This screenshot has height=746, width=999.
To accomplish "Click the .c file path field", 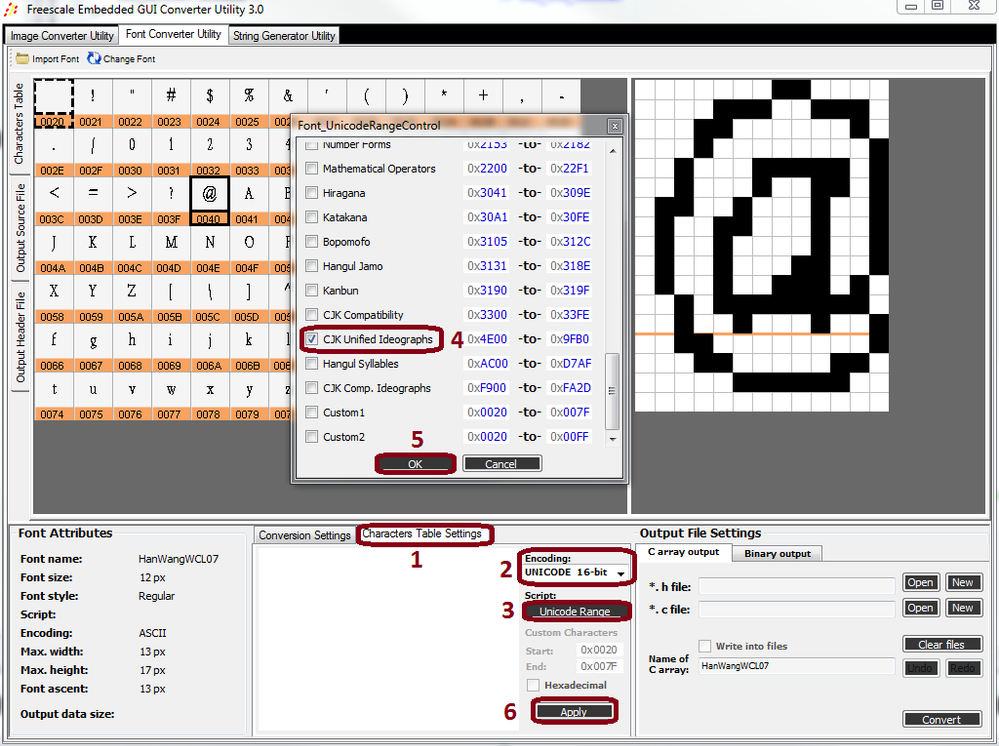I will (796, 610).
